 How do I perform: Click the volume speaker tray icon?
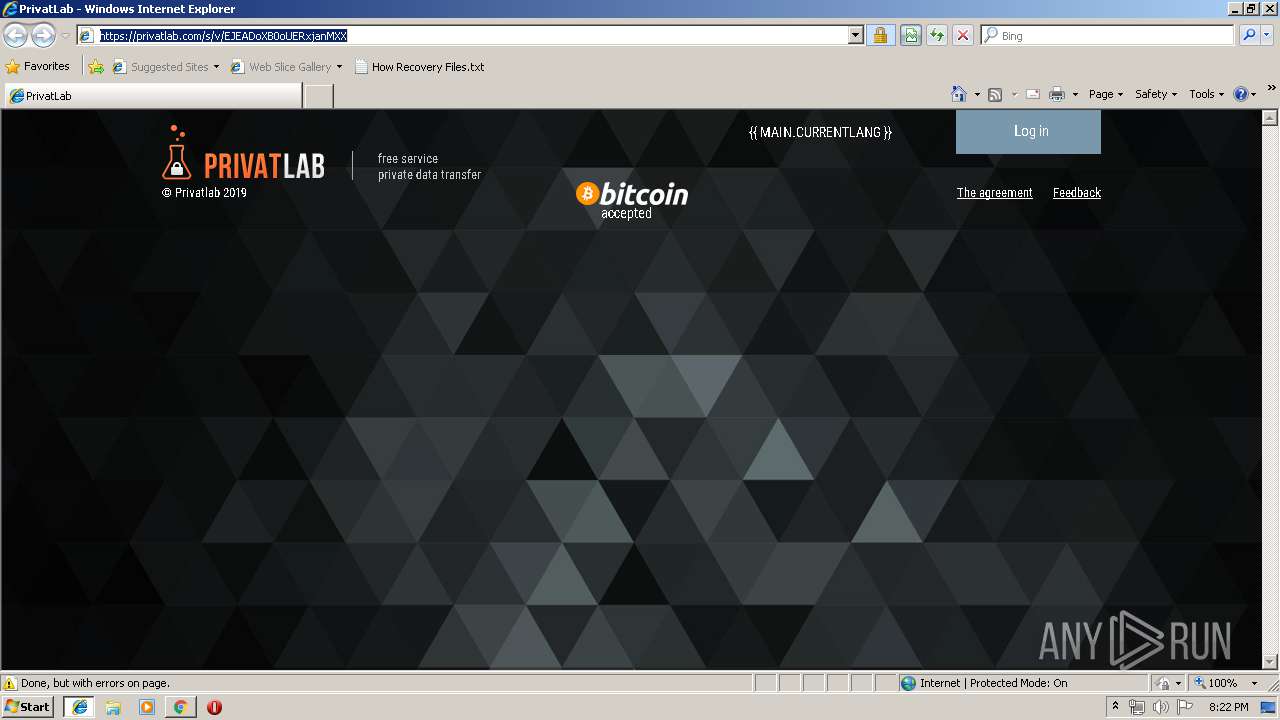tap(1161, 707)
